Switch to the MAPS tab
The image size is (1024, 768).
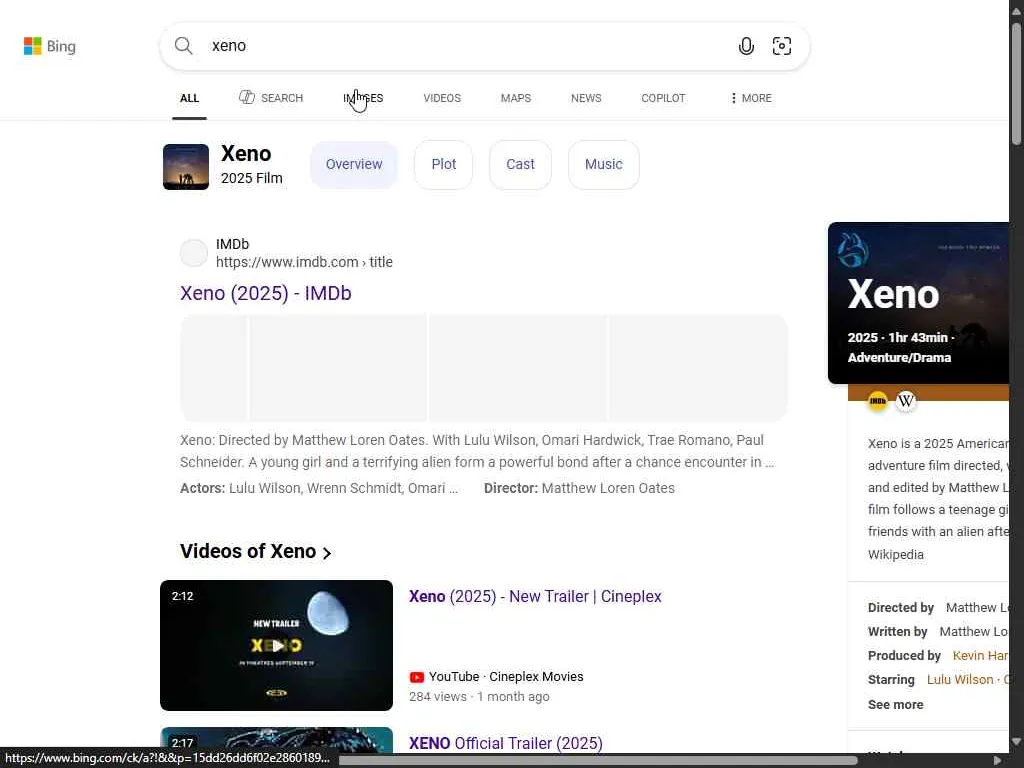[x=516, y=98]
